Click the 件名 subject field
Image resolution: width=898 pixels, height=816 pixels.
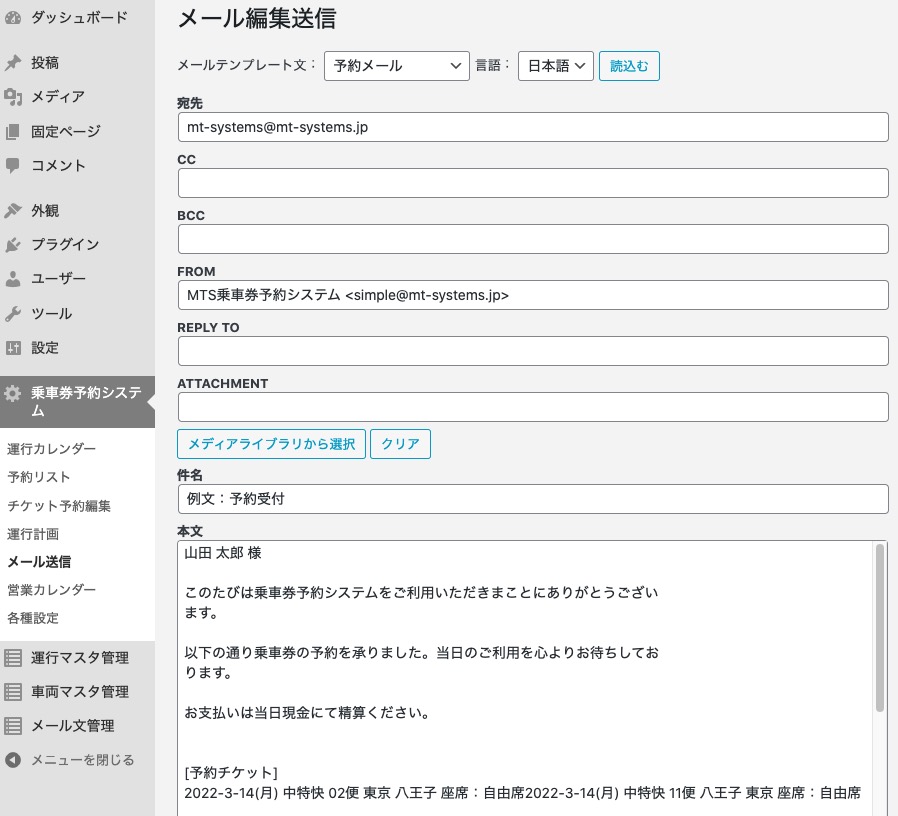coord(533,499)
